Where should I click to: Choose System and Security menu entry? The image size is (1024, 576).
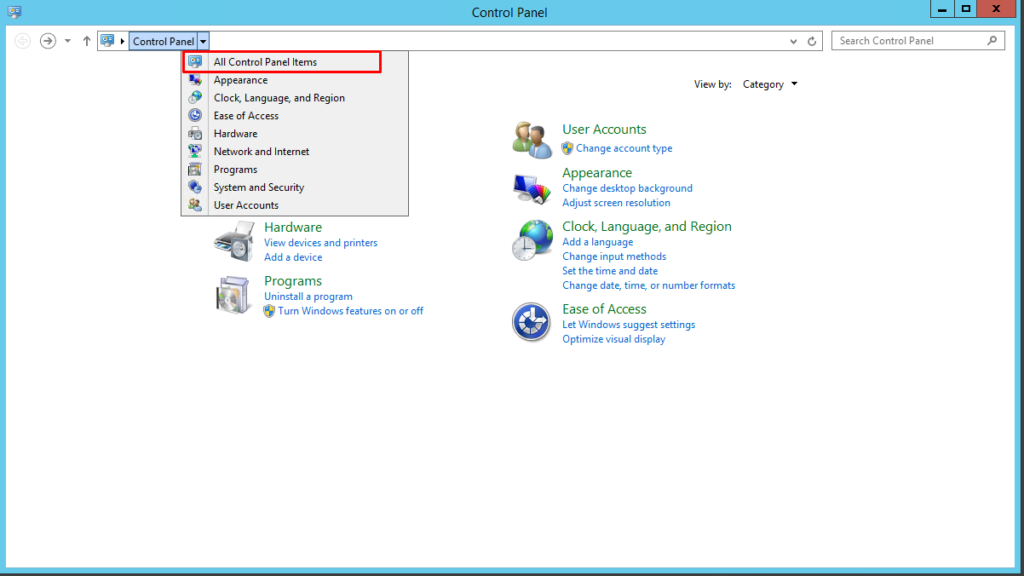295,187
